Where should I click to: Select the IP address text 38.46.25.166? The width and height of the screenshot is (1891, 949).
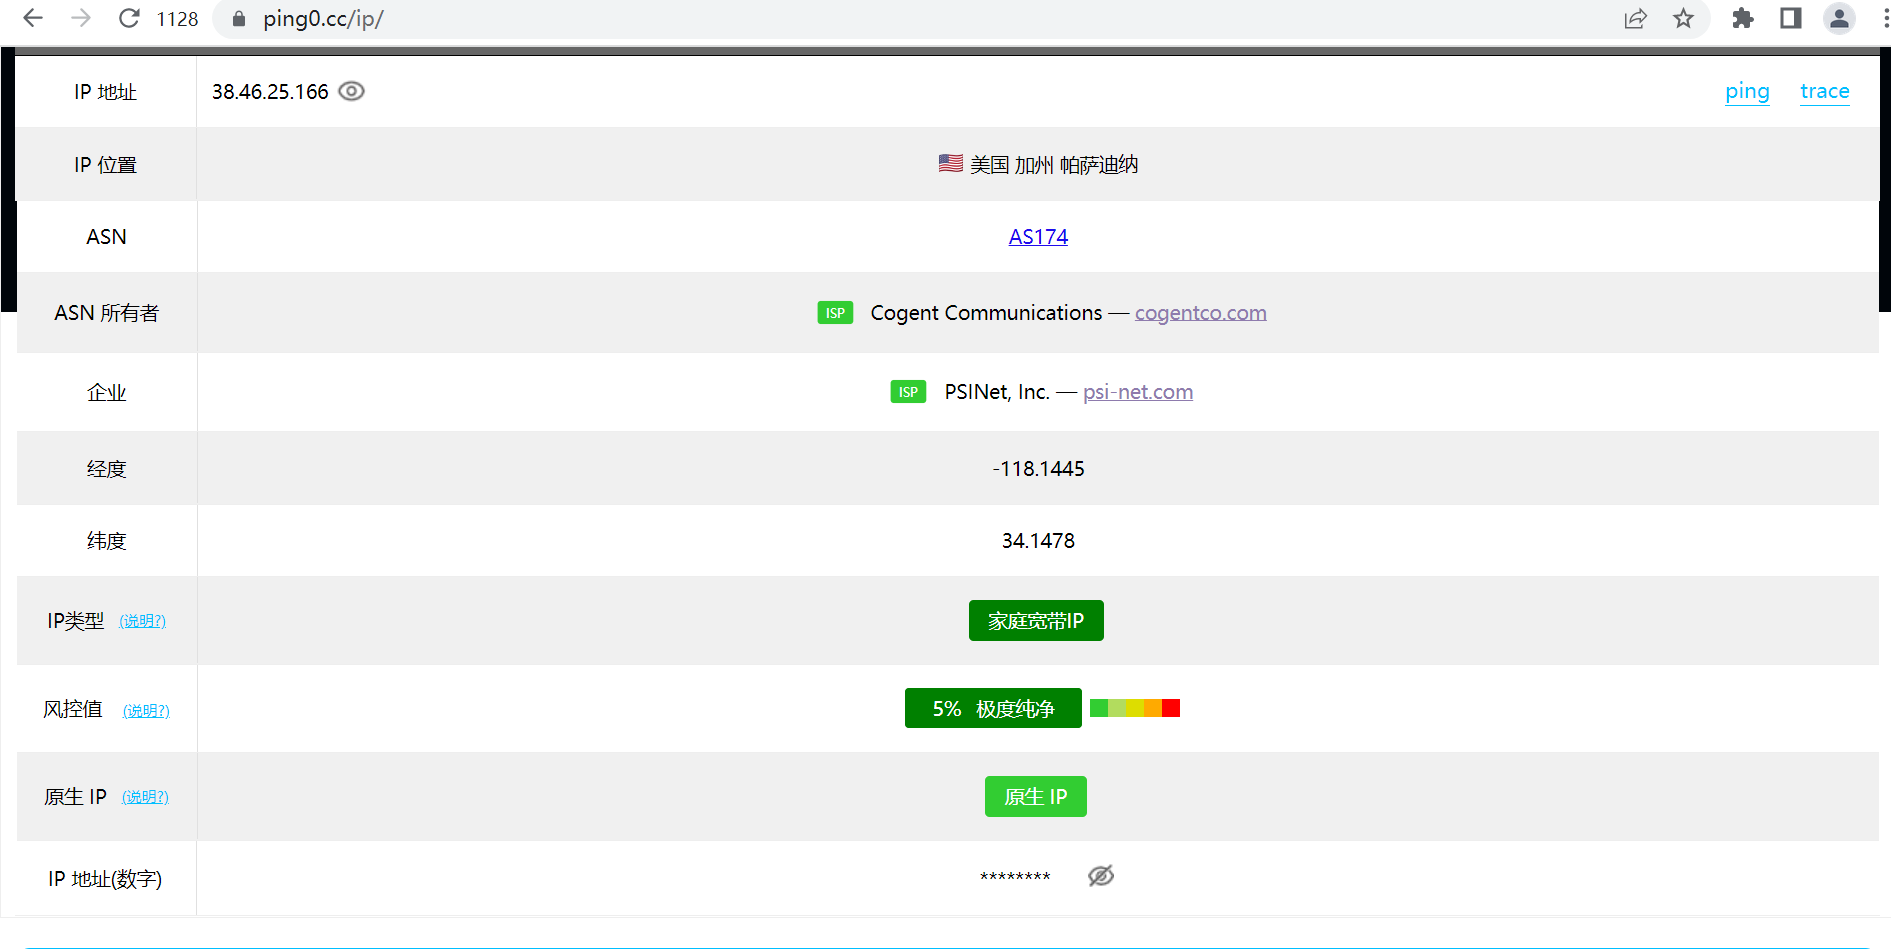[x=270, y=92]
